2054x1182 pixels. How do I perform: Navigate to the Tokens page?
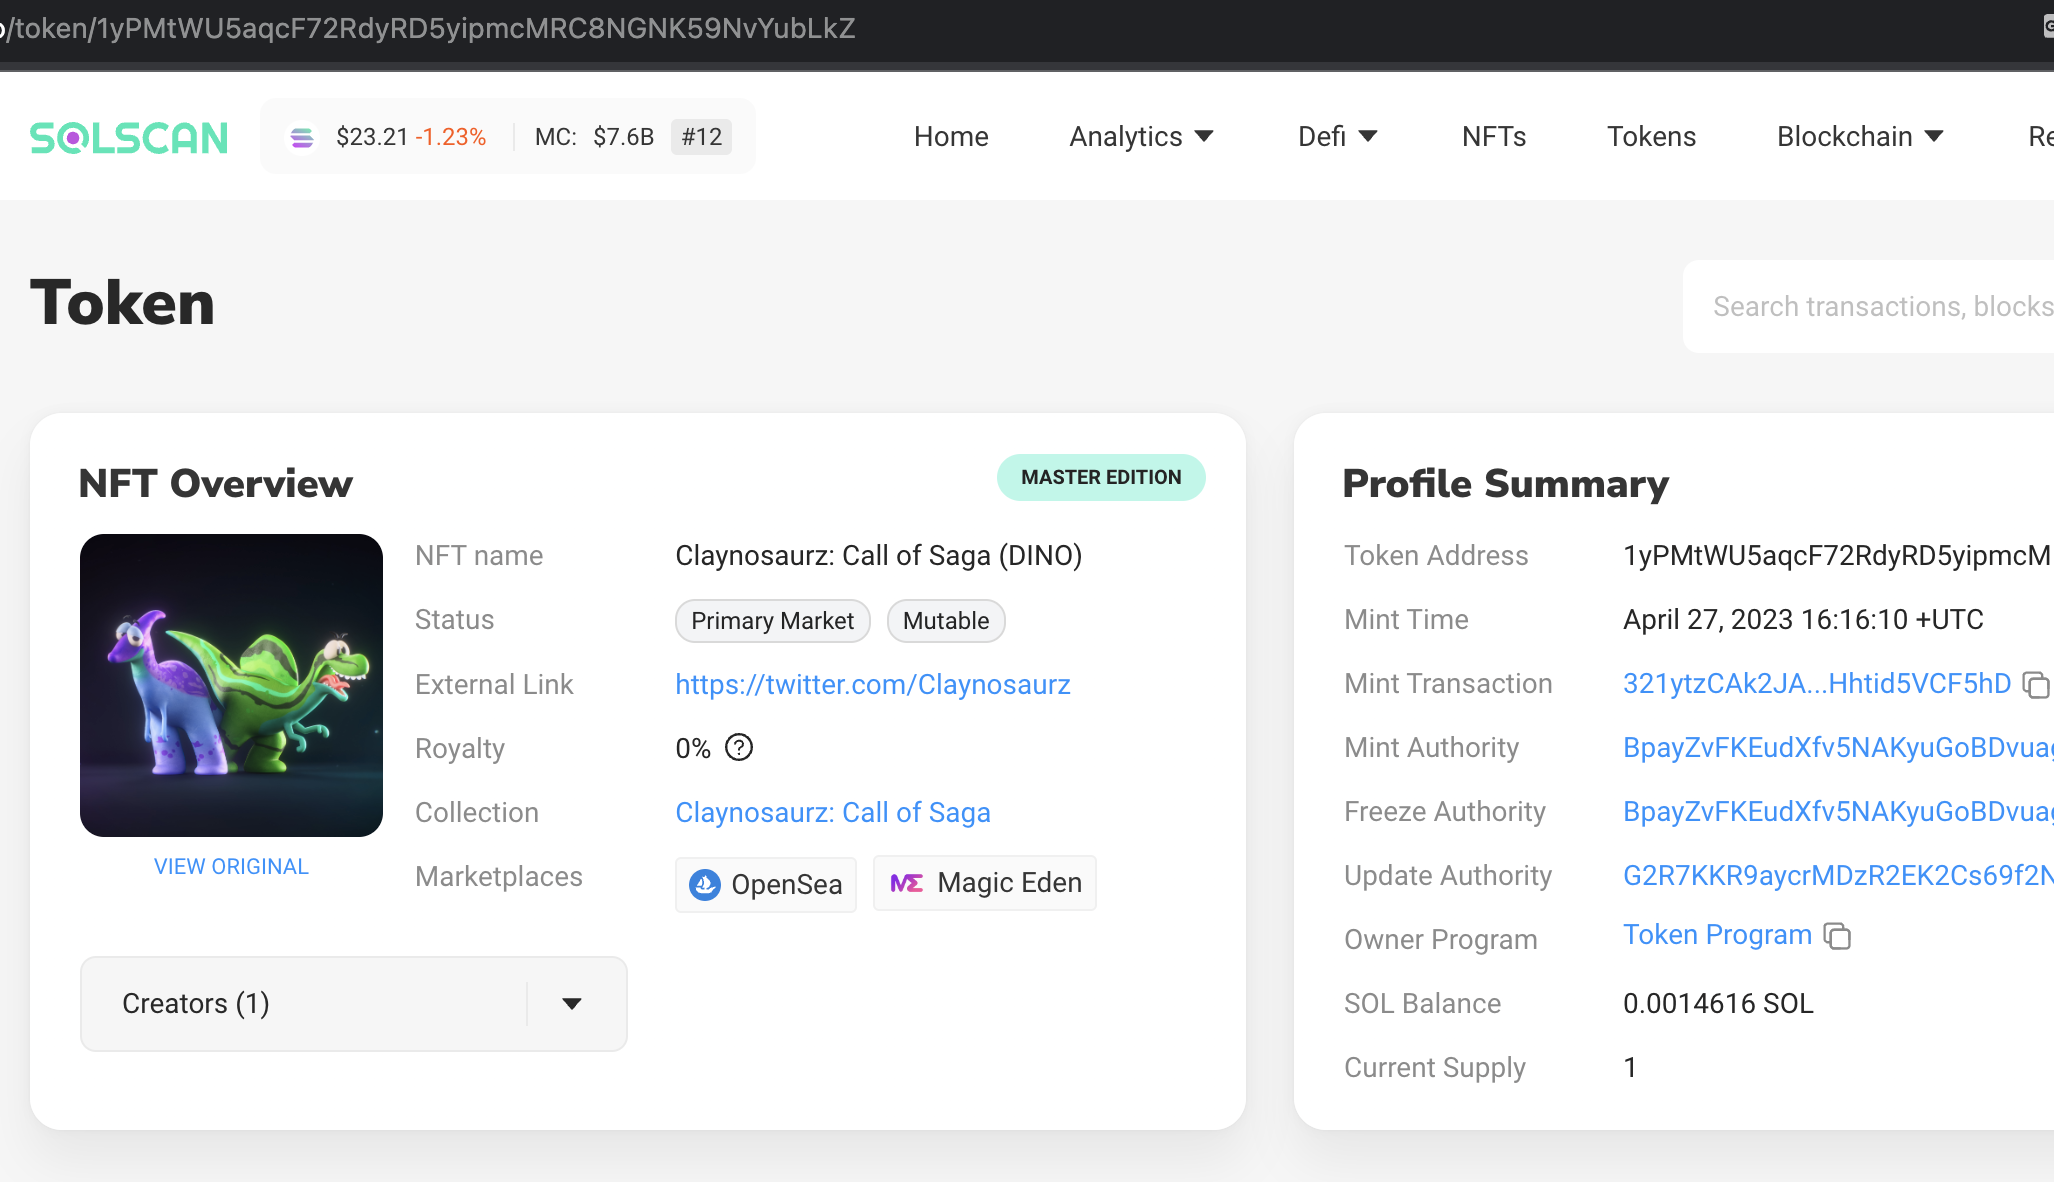pyautogui.click(x=1651, y=137)
